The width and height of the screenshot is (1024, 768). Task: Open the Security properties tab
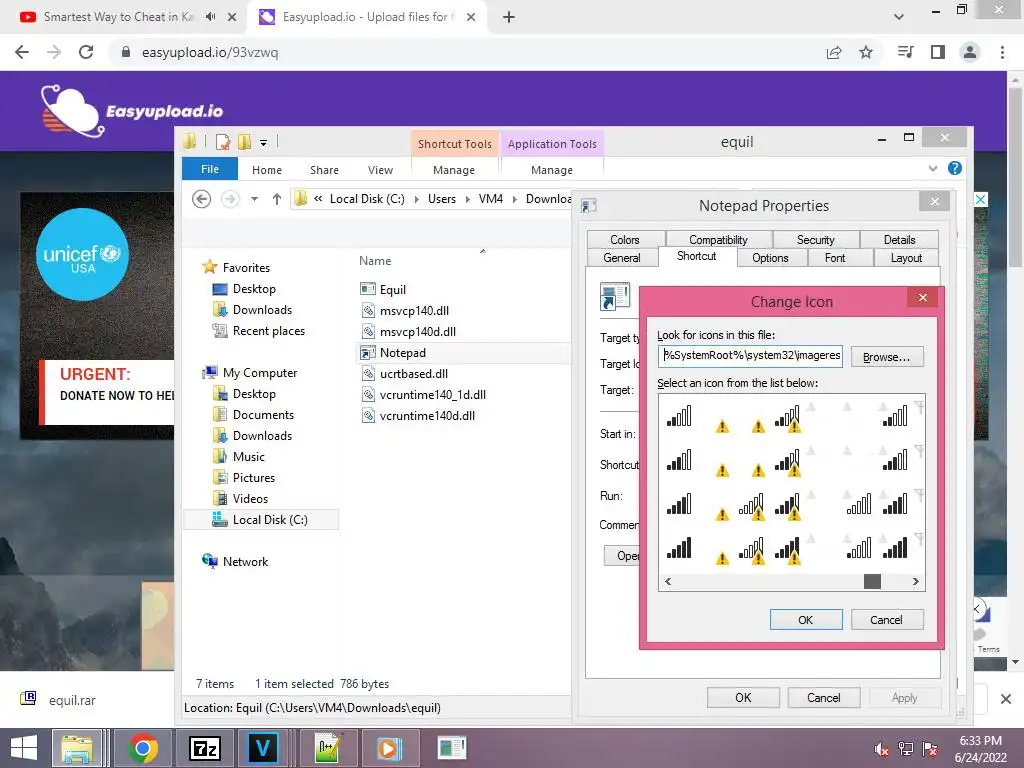816,240
